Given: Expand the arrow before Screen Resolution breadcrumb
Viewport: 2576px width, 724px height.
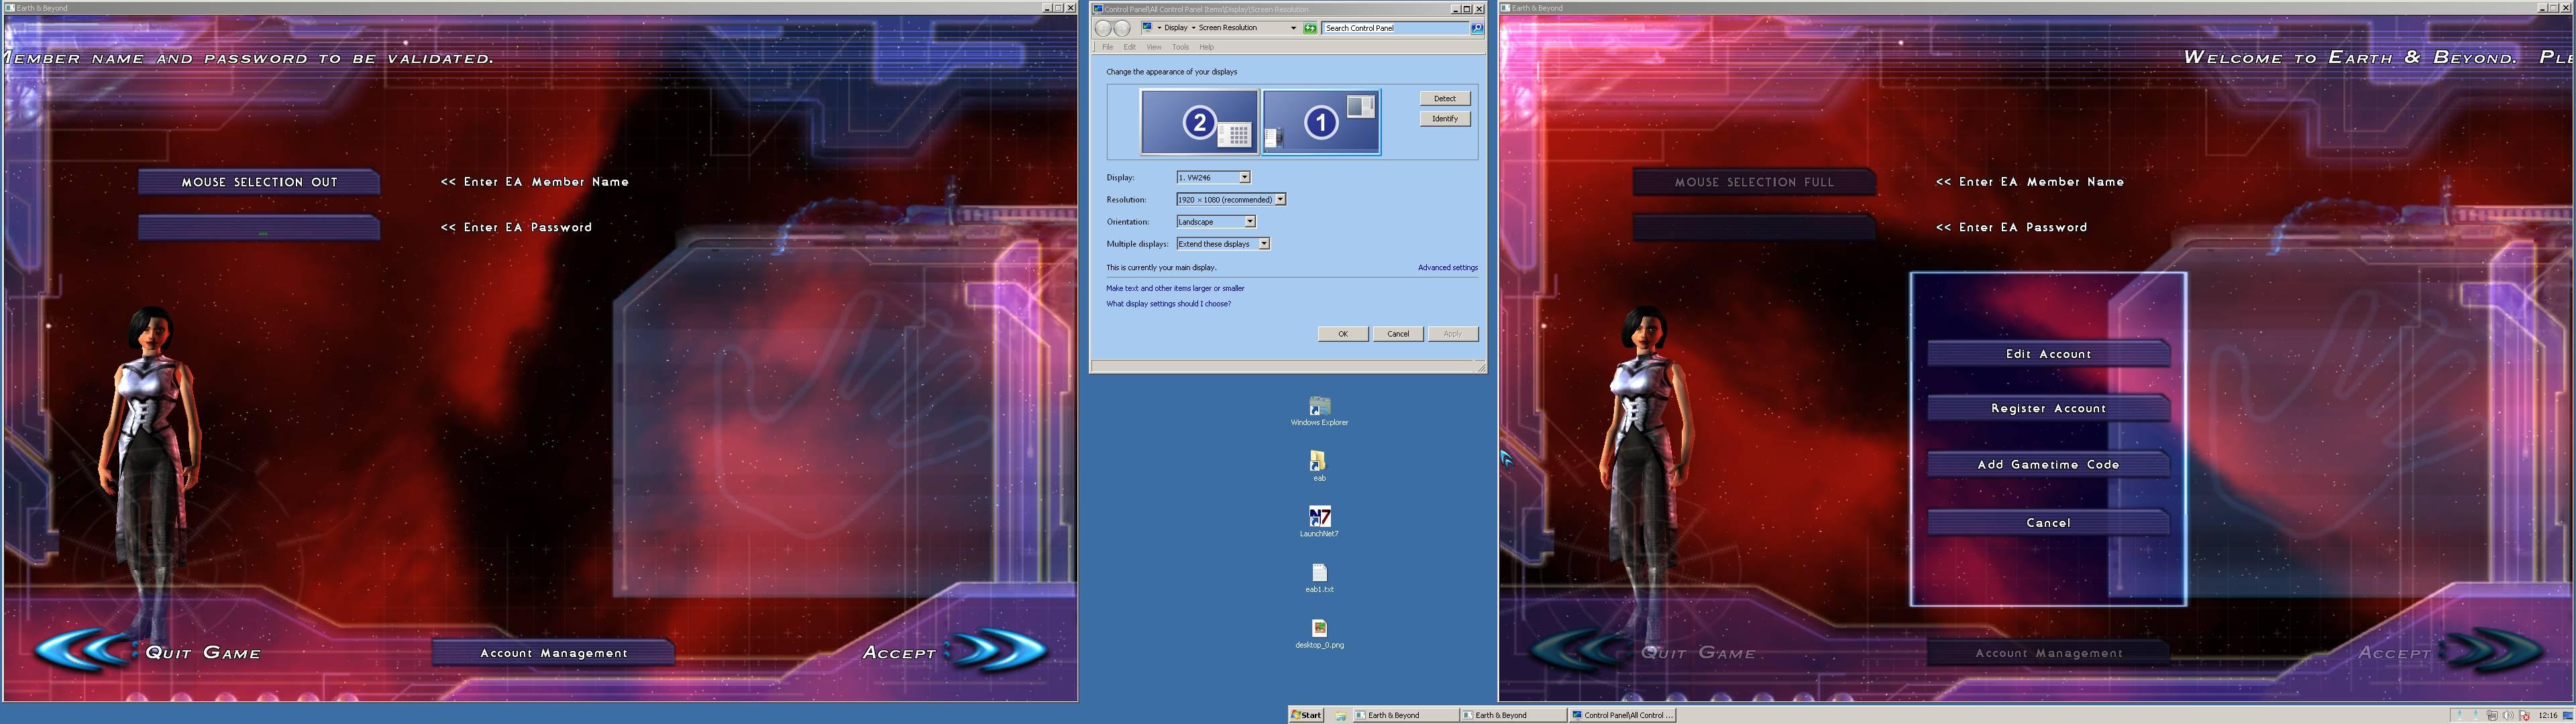Looking at the screenshot, I should [1194, 28].
